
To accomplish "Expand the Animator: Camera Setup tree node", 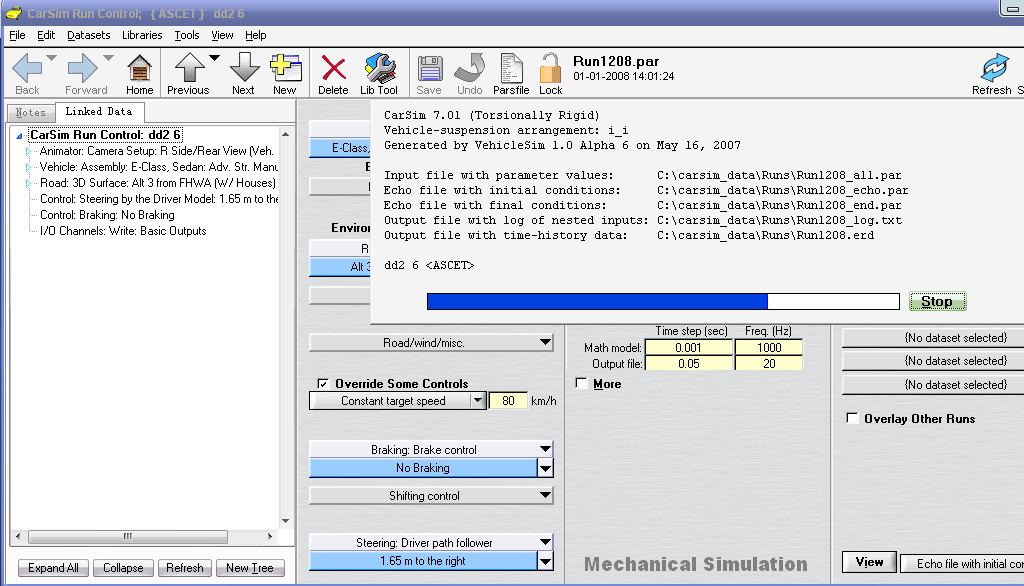I will 28,152.
